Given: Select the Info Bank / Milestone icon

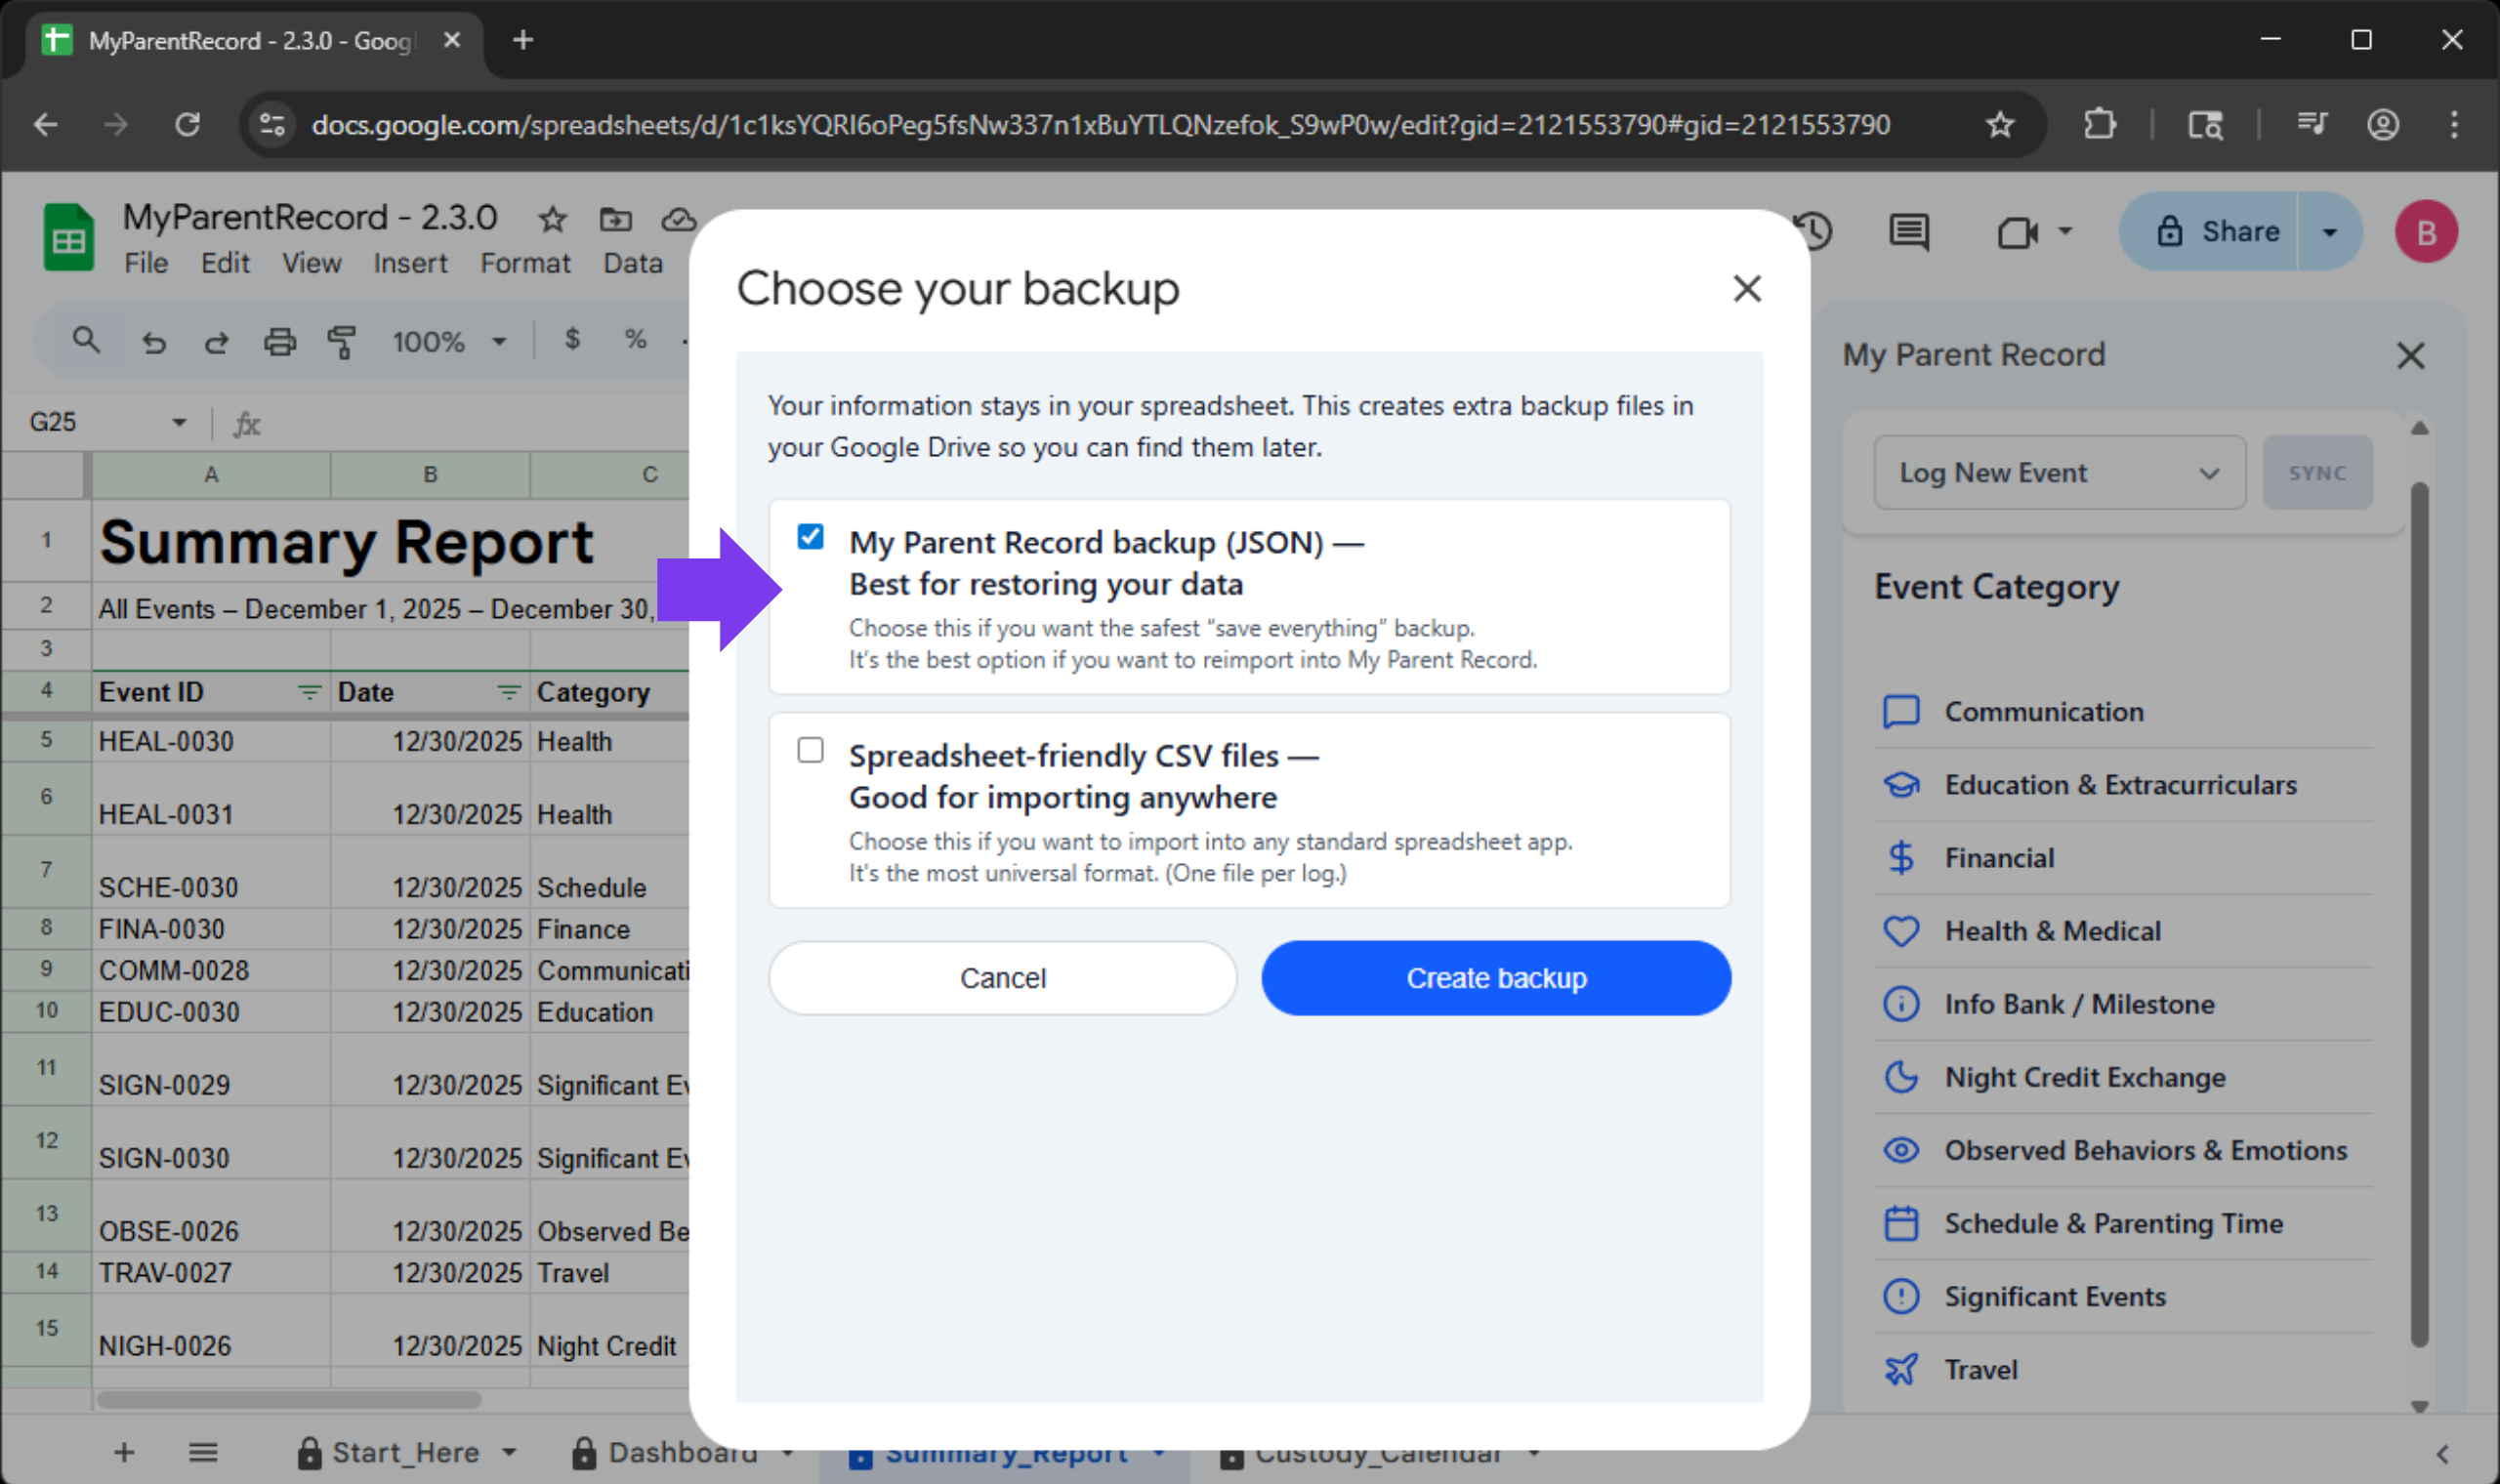Looking at the screenshot, I should 1901,1004.
